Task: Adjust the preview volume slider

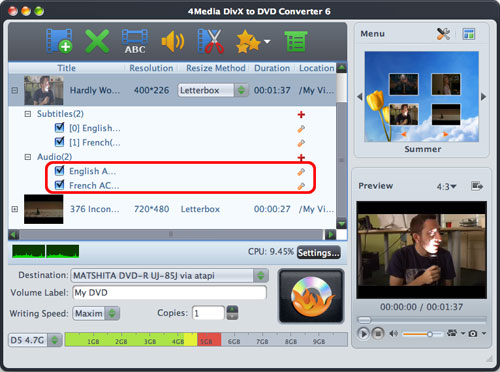Action: tap(422, 334)
